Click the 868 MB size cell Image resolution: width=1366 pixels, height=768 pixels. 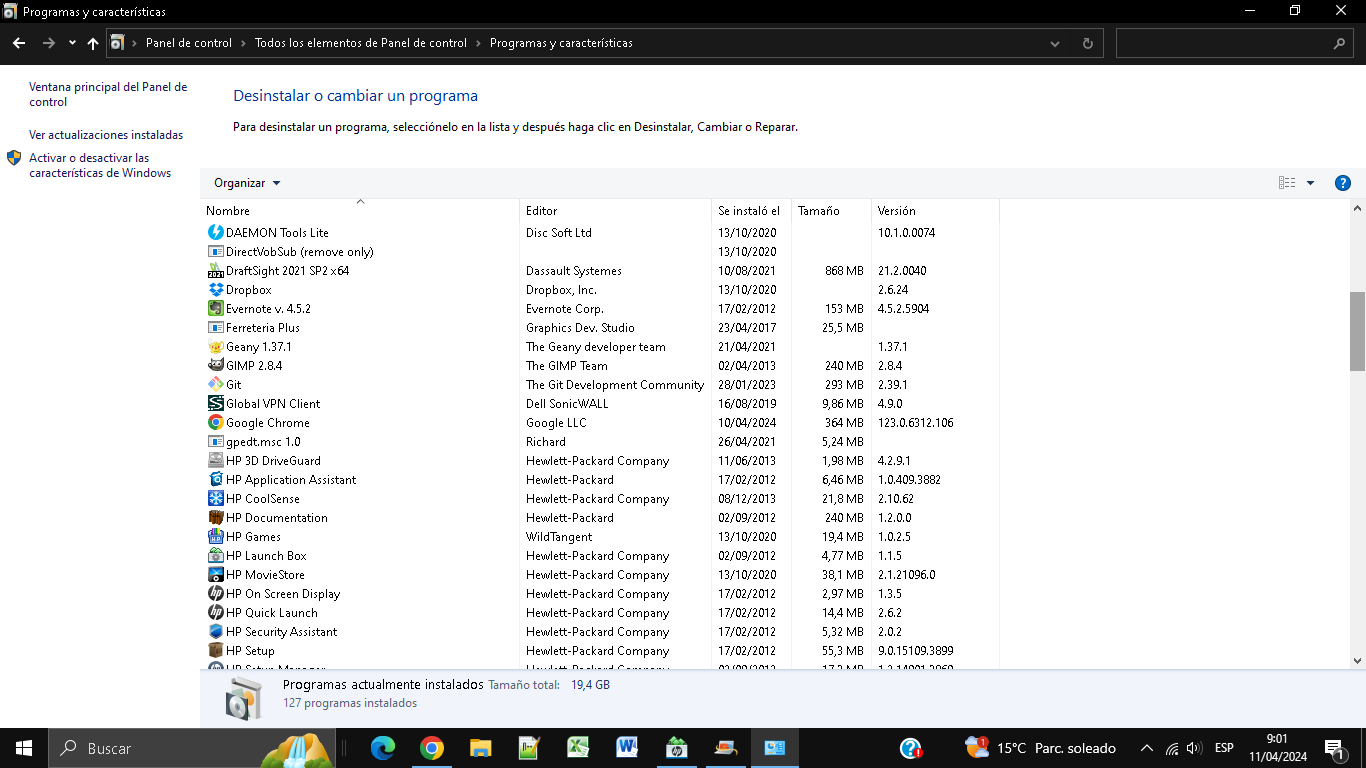(x=844, y=270)
